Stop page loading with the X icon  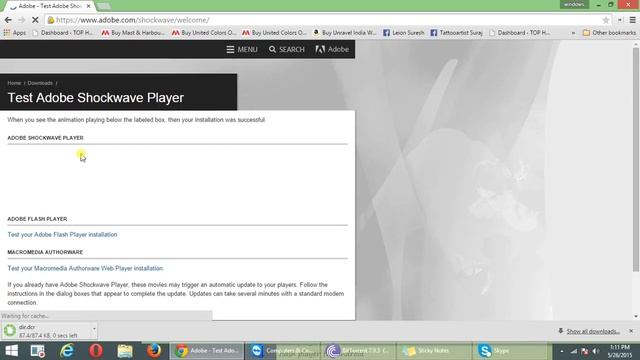(x=35, y=20)
